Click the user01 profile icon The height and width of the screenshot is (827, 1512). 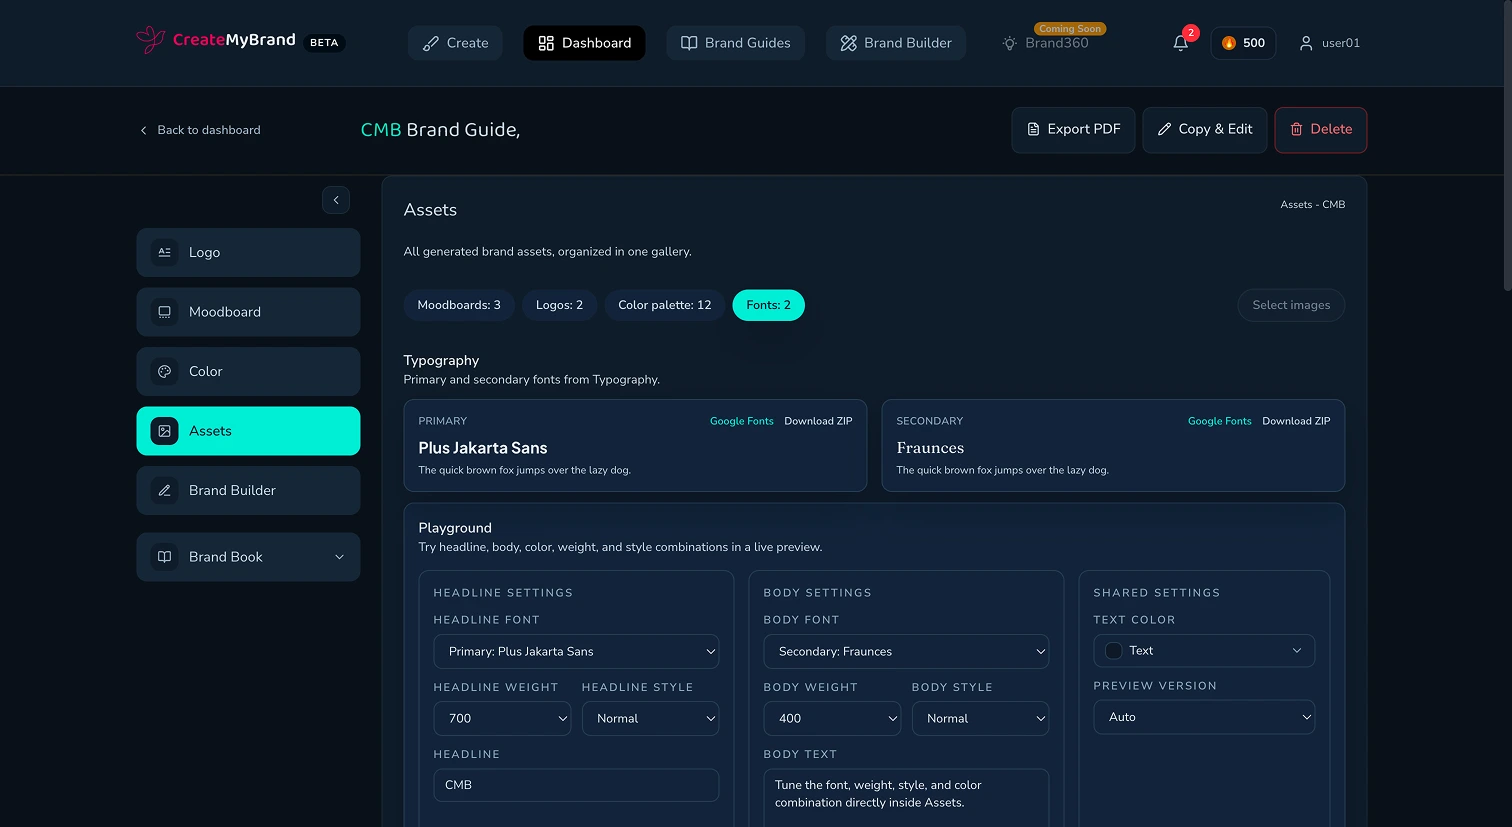click(1305, 43)
